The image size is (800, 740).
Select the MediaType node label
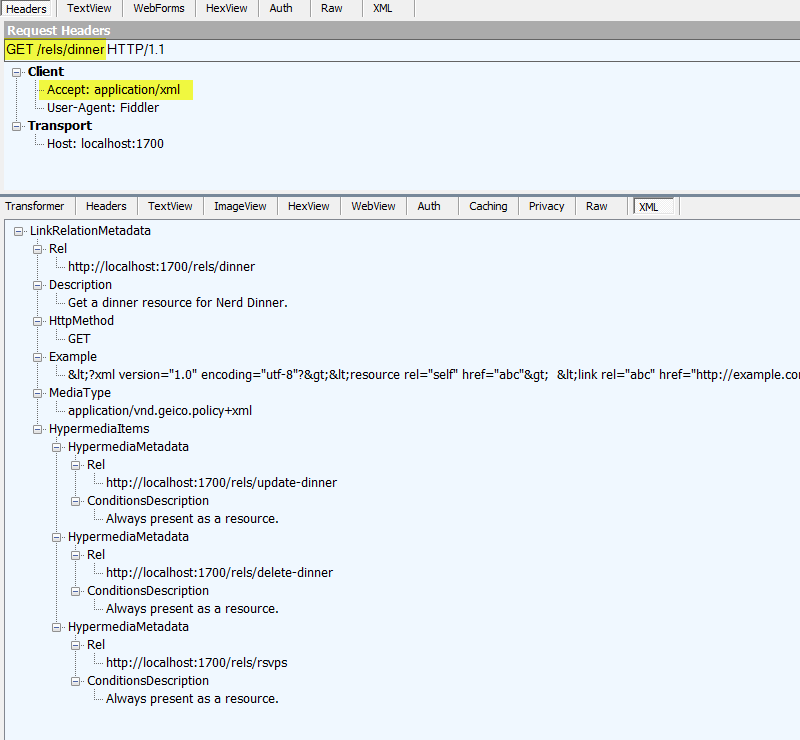[x=80, y=393]
